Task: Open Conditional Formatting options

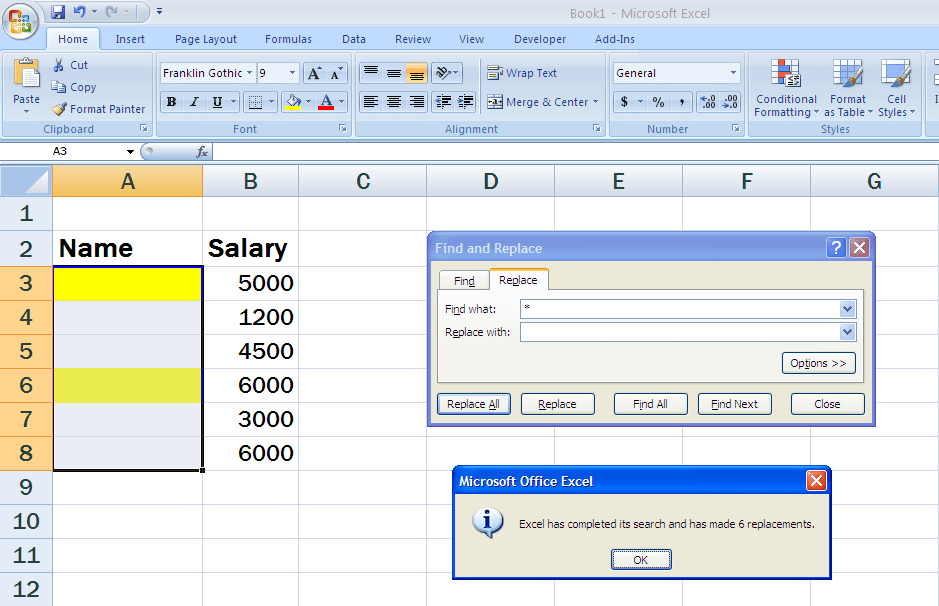Action: coord(786,88)
